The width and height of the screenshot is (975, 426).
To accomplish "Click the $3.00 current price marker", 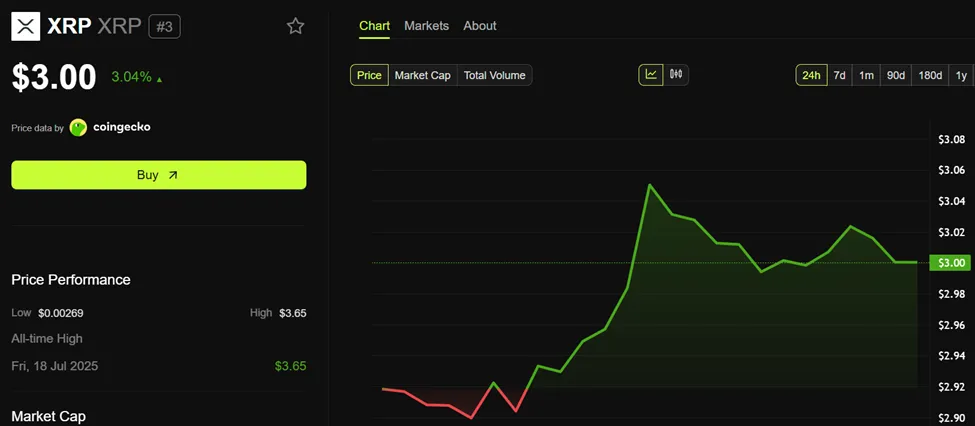I will pos(949,263).
